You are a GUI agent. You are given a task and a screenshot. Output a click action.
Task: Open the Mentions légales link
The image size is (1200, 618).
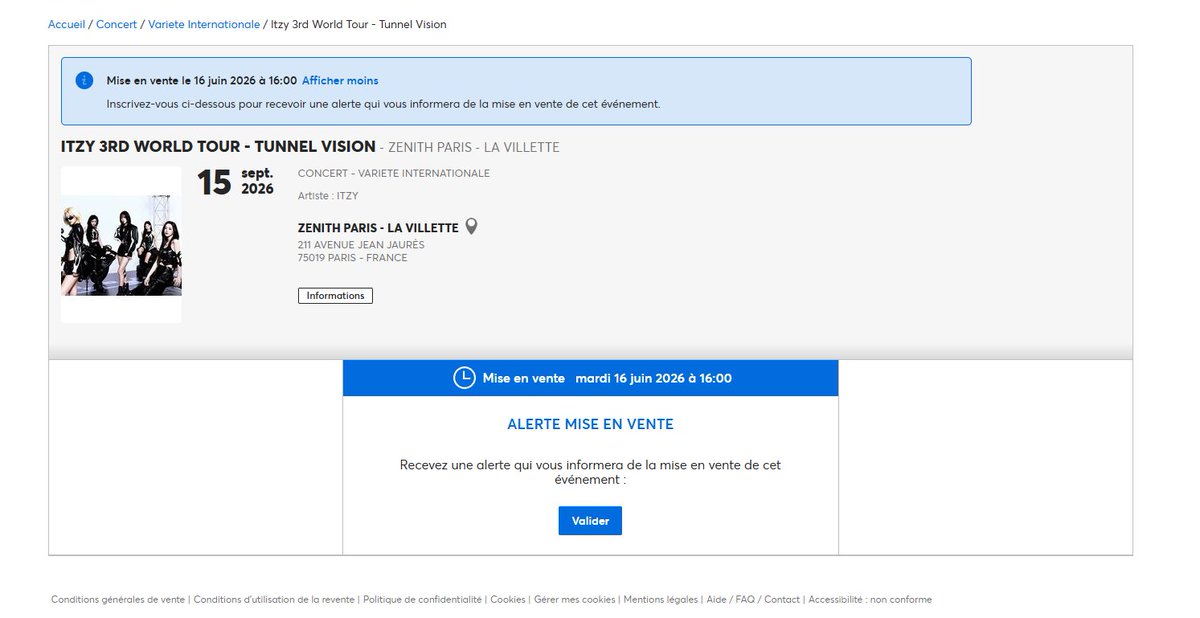point(661,600)
